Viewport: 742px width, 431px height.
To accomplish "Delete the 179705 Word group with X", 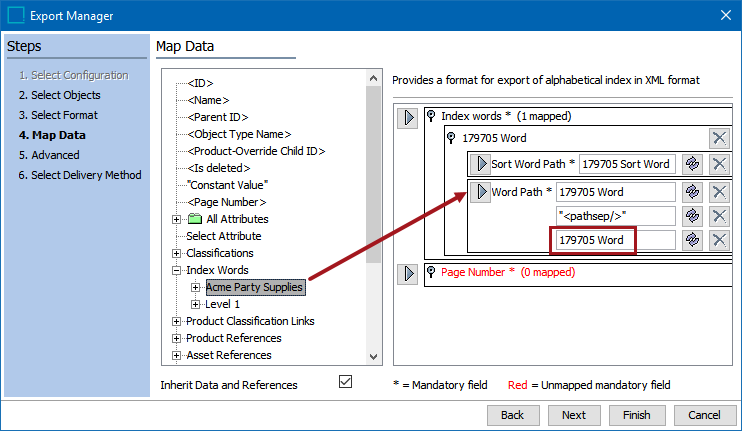I will [718, 138].
